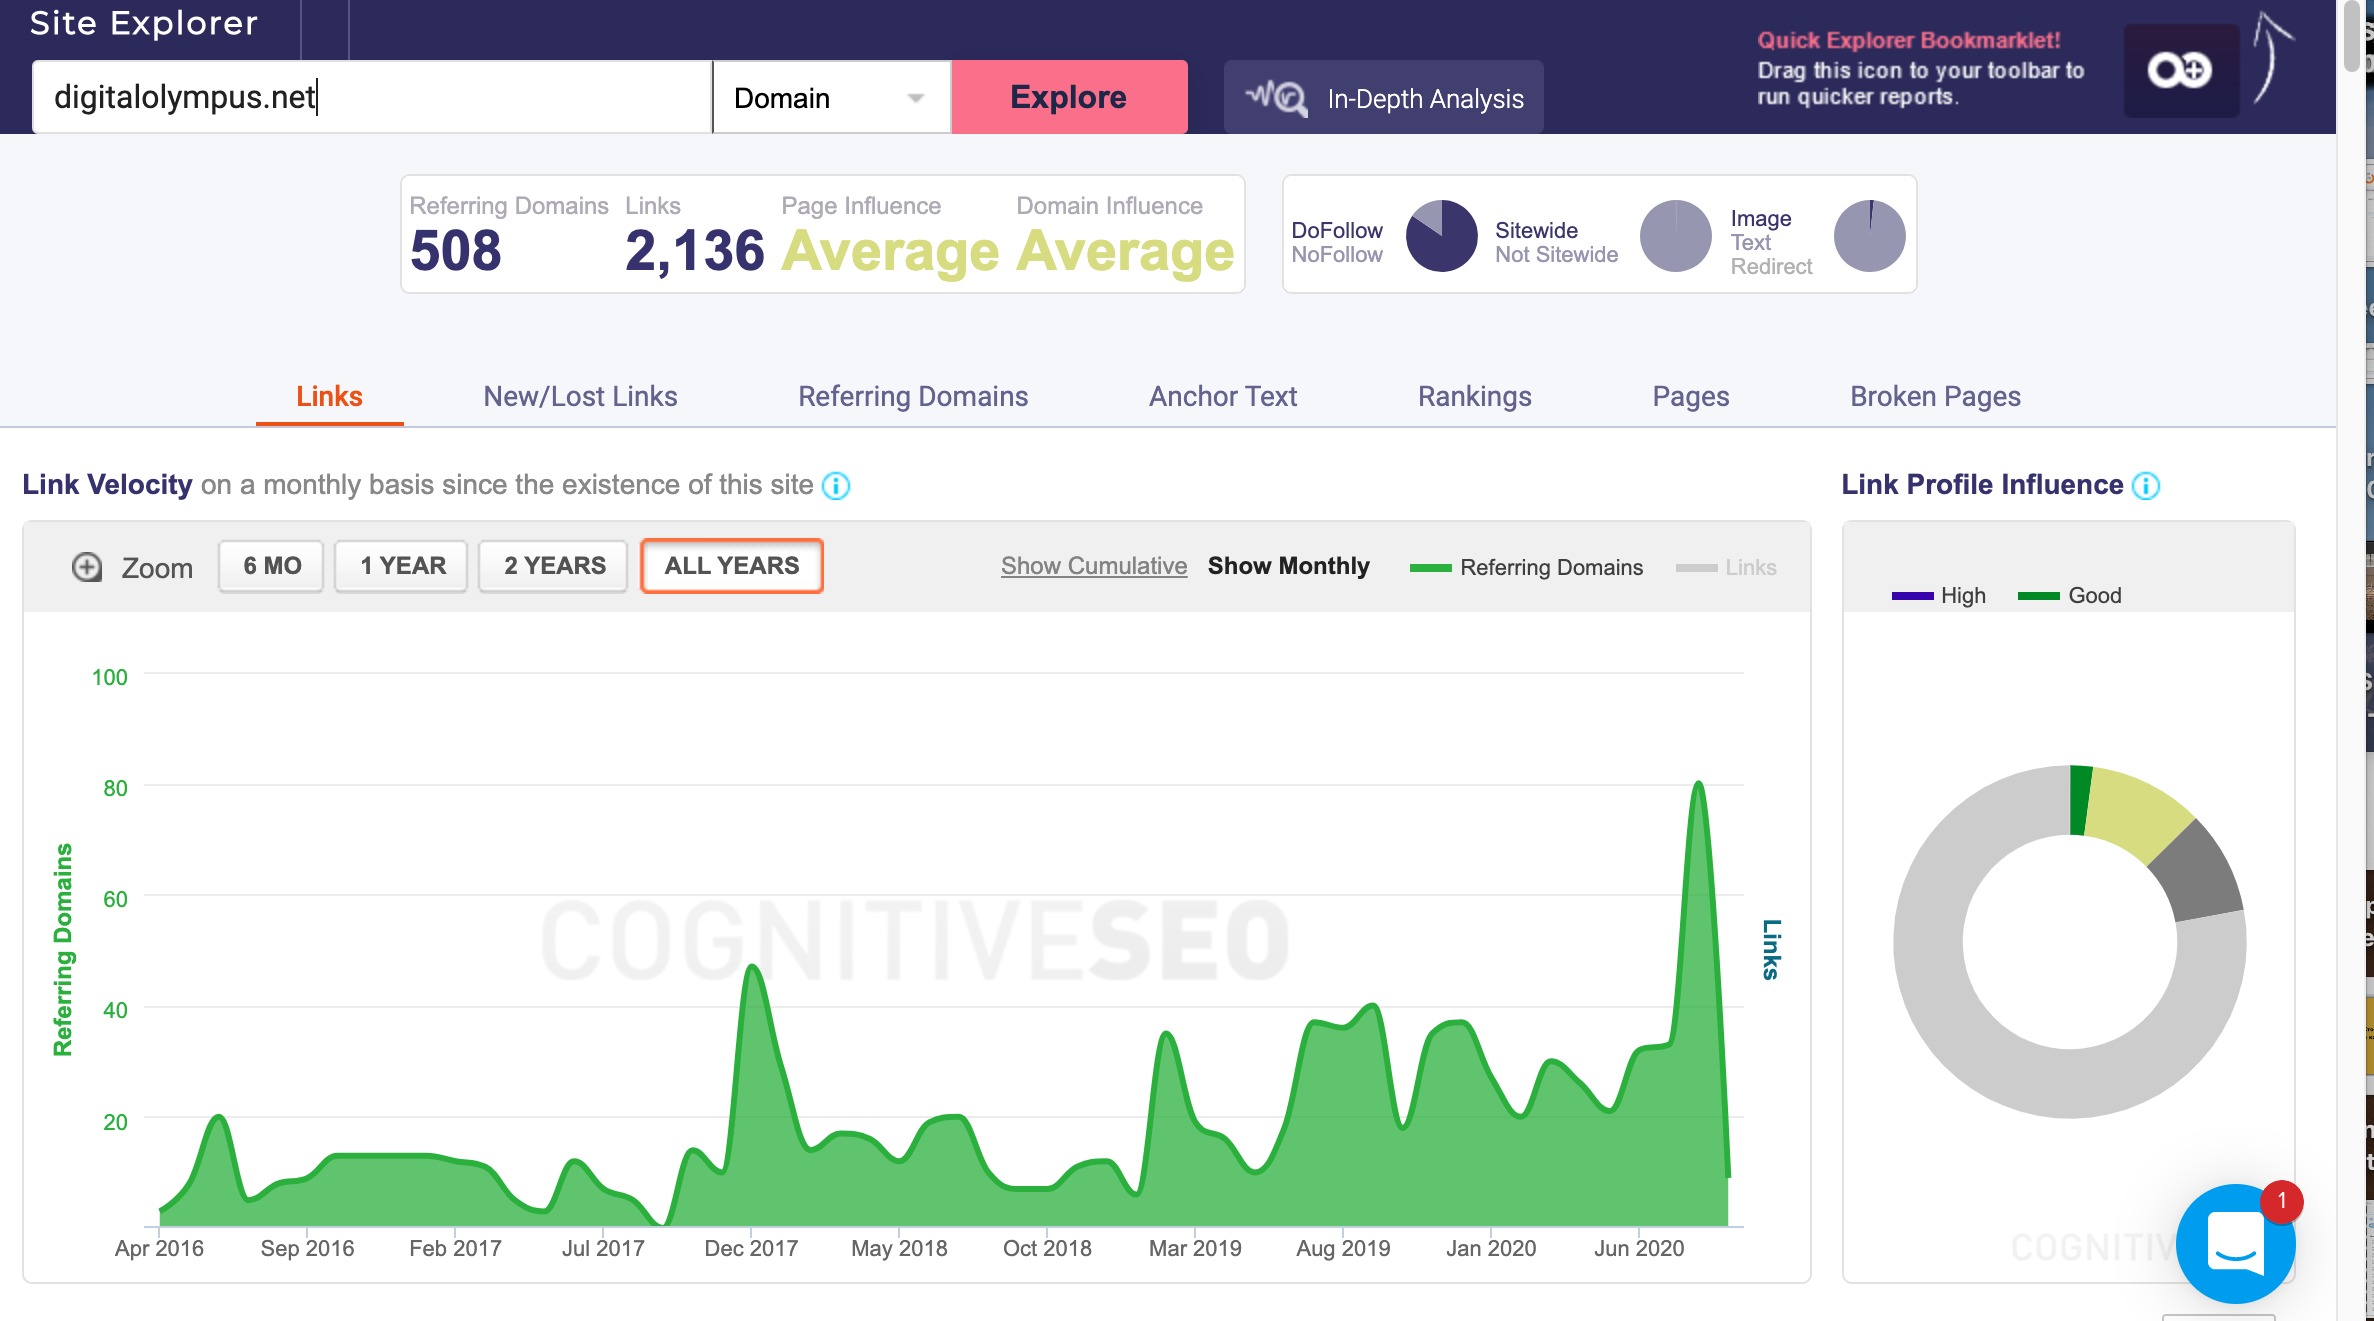Click the In-Depth Analysis magnifier icon
Screen dimensions: 2374x1321
[1276, 98]
